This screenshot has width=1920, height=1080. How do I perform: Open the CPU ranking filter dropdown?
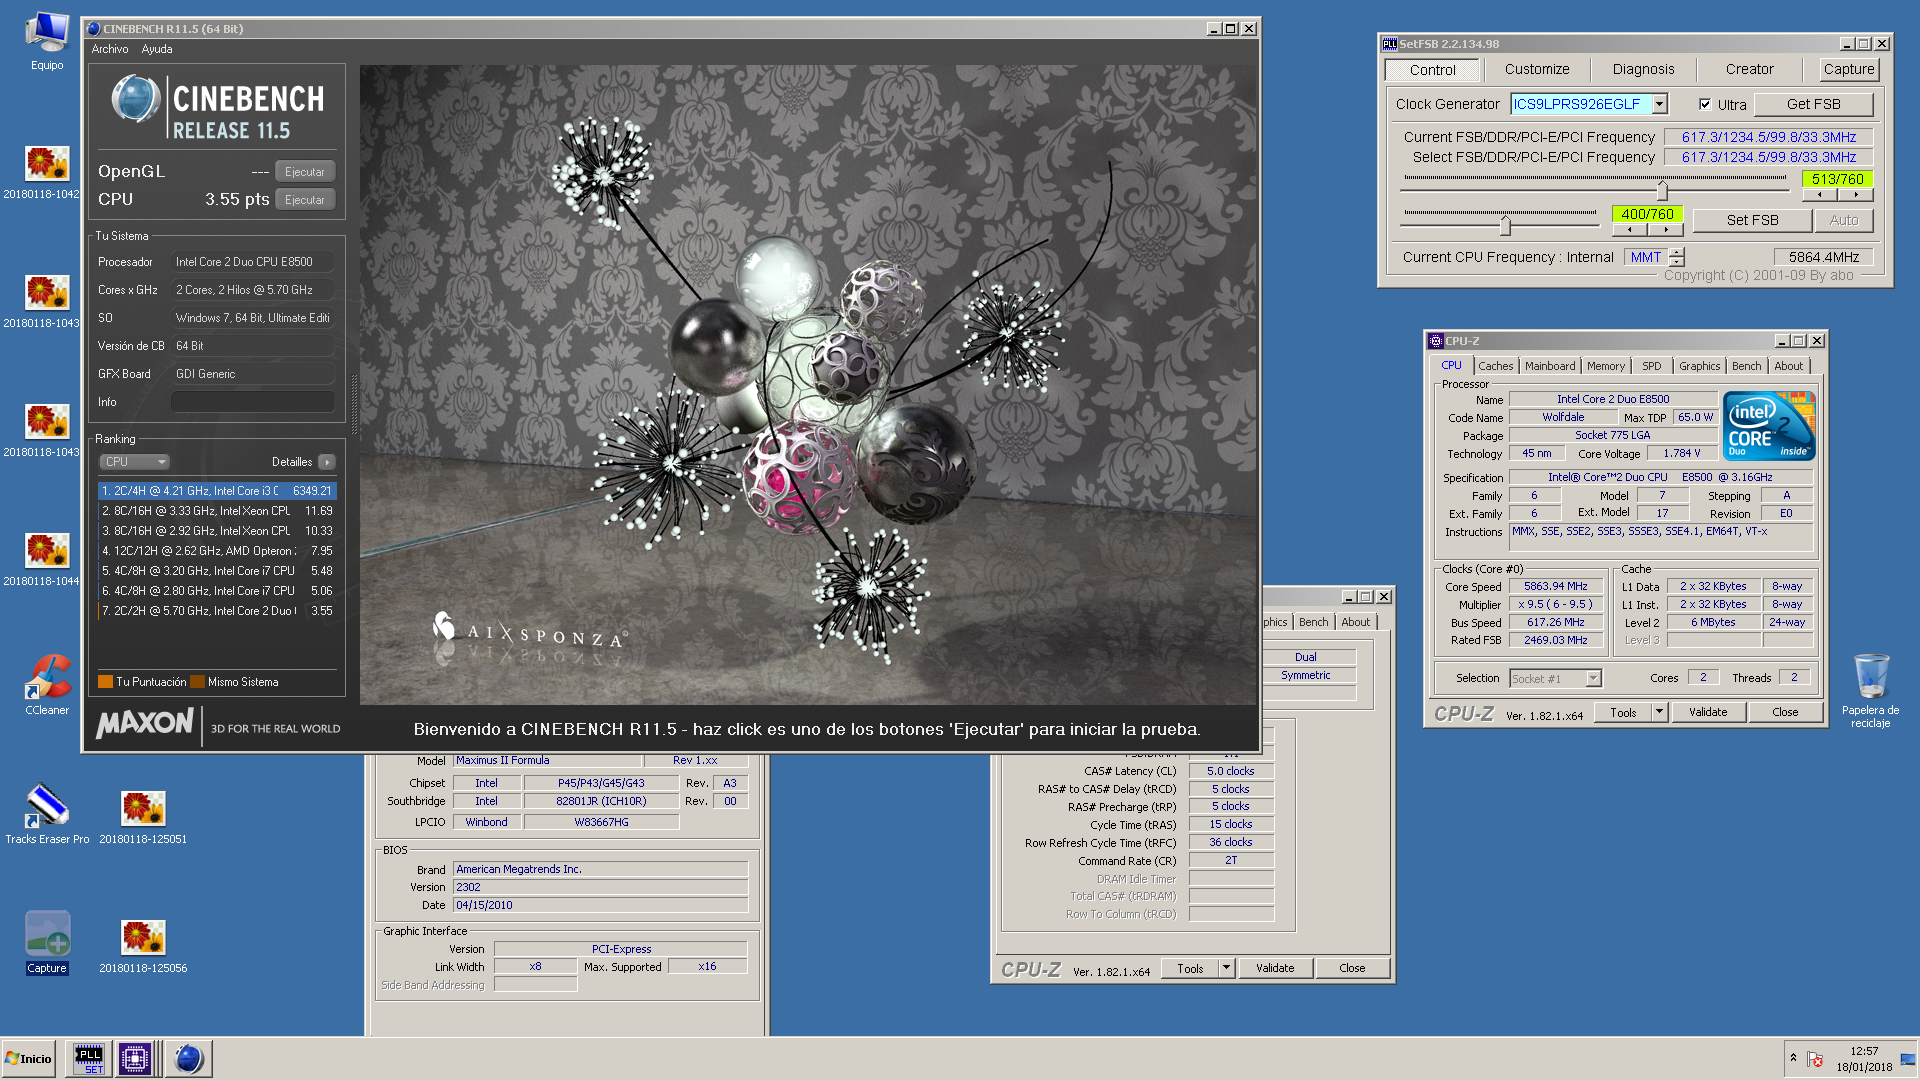coord(135,462)
